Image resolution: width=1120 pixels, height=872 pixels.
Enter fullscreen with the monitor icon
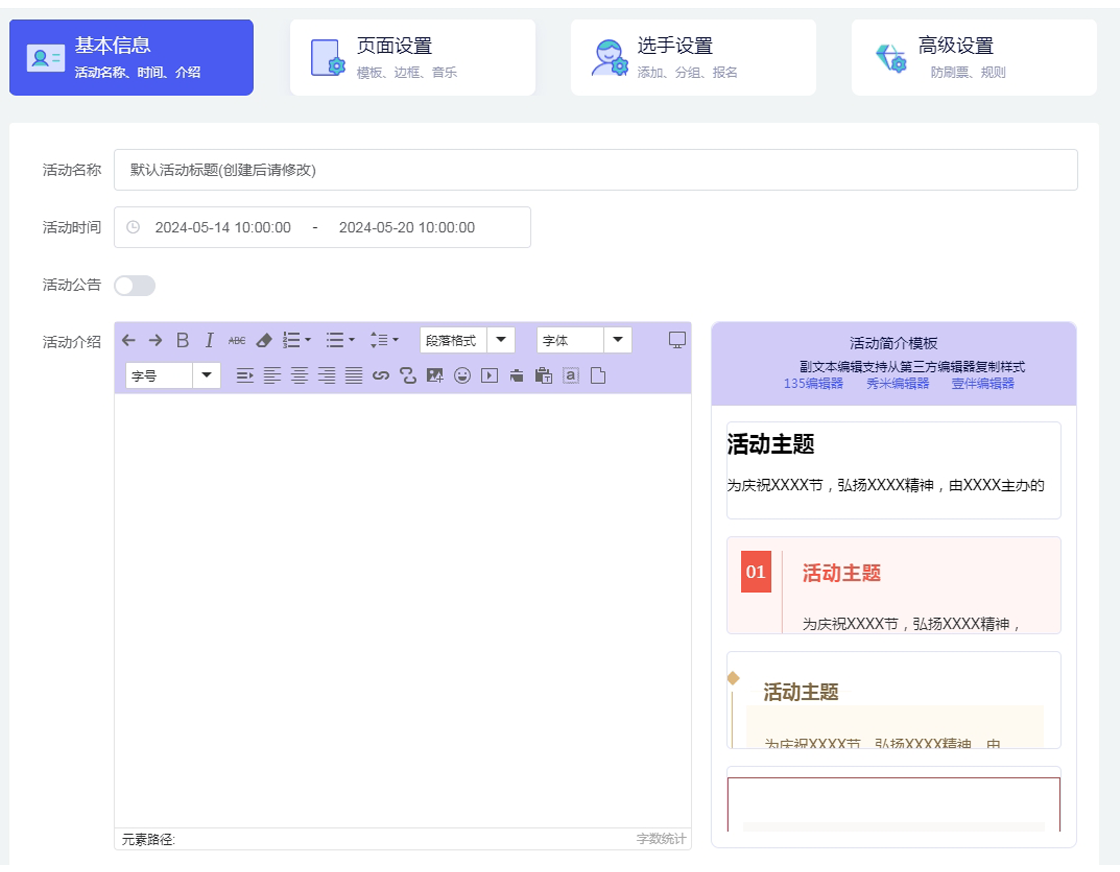click(x=677, y=340)
